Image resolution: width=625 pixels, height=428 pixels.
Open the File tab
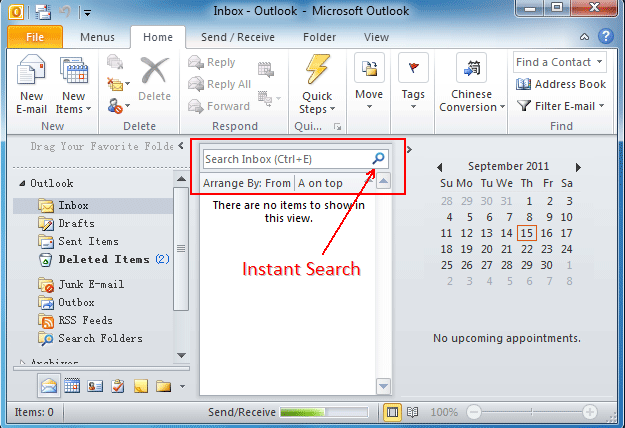pyautogui.click(x=35, y=37)
